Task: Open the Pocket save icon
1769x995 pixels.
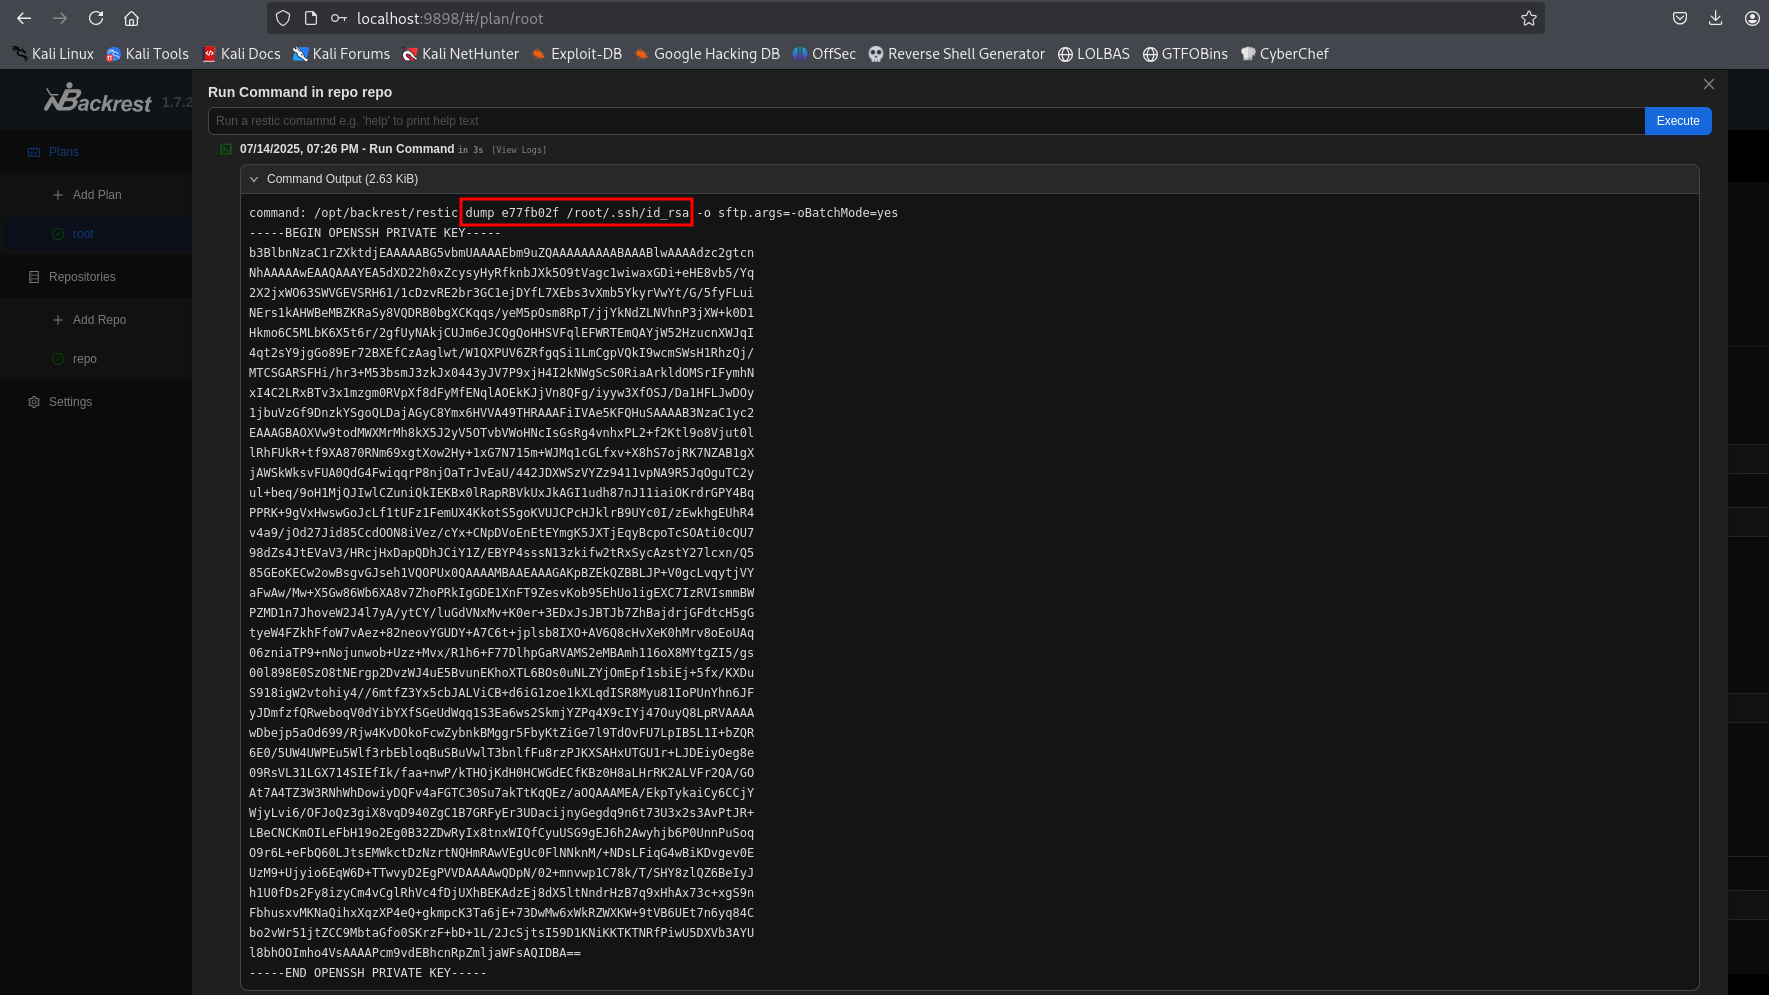Action: tap(1680, 18)
